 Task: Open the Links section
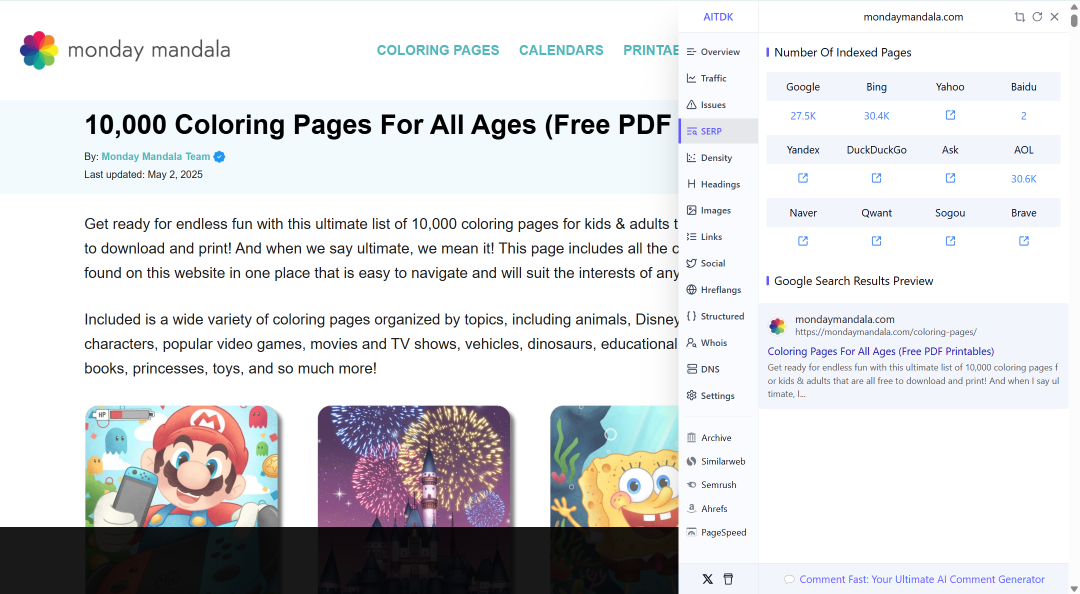coord(718,236)
